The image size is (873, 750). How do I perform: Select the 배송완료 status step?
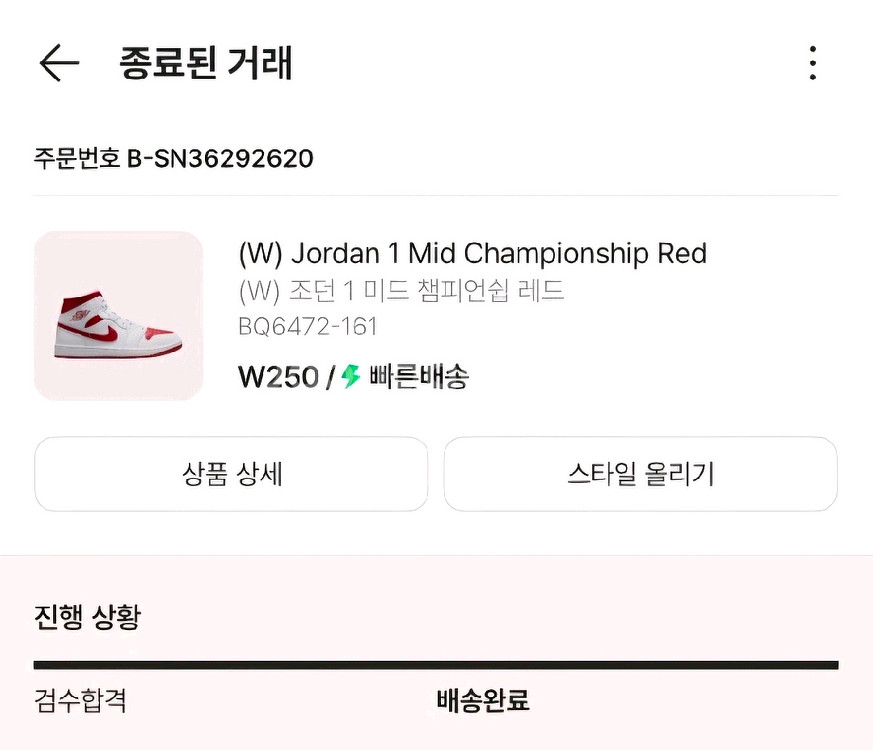click(483, 701)
